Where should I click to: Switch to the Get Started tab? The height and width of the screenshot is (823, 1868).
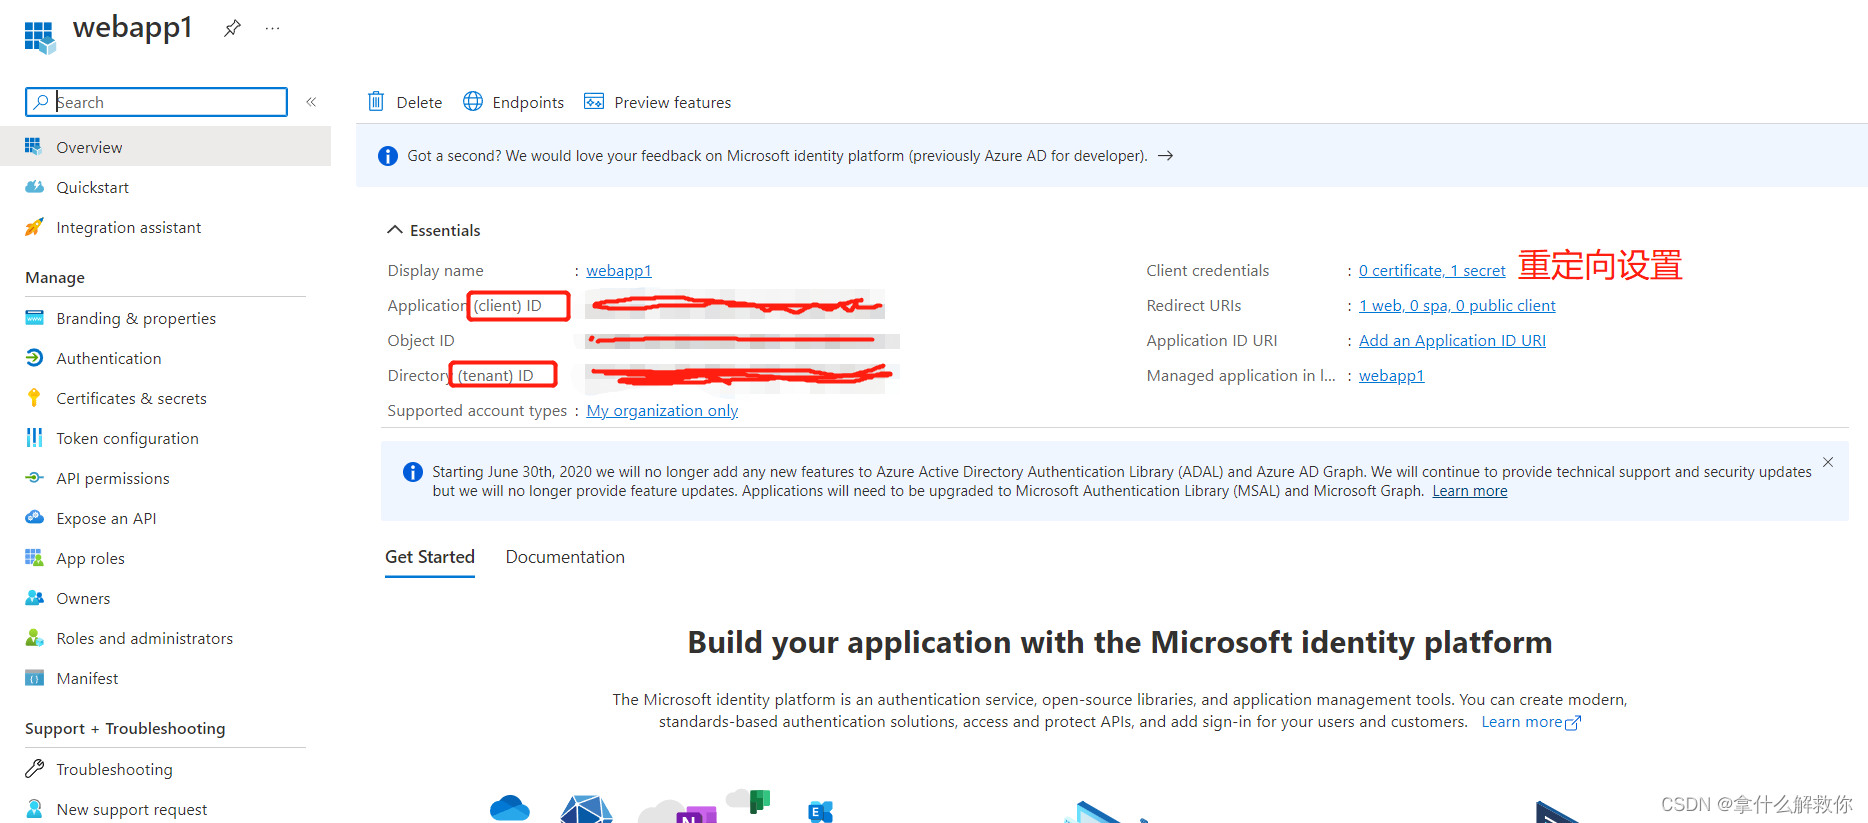click(x=430, y=557)
